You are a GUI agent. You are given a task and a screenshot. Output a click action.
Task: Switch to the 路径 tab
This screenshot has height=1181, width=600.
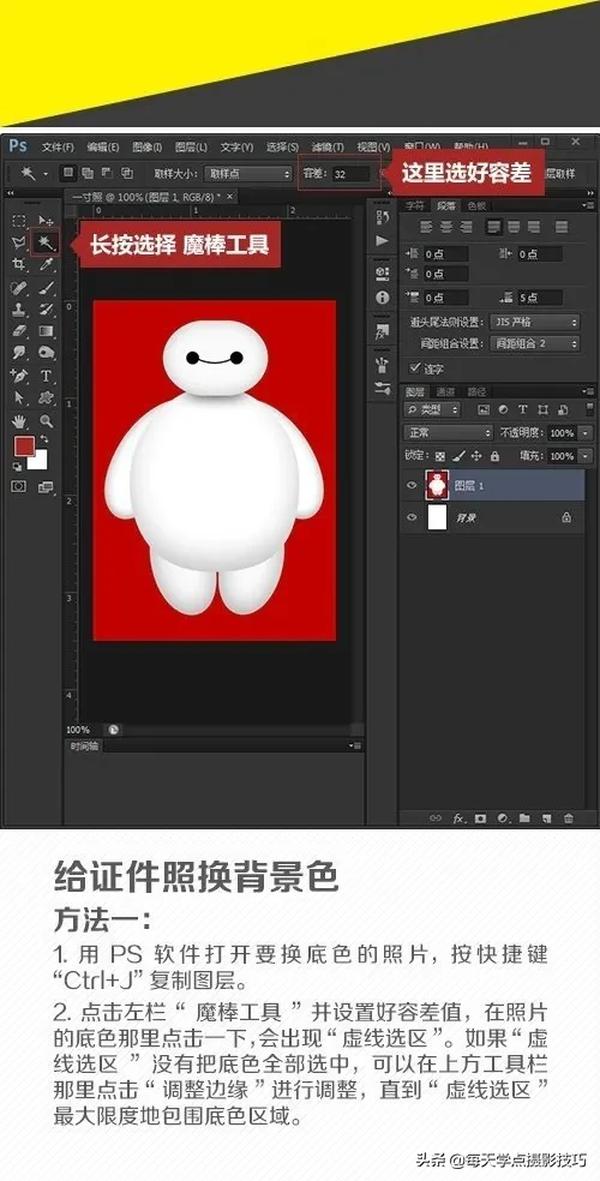point(477,392)
